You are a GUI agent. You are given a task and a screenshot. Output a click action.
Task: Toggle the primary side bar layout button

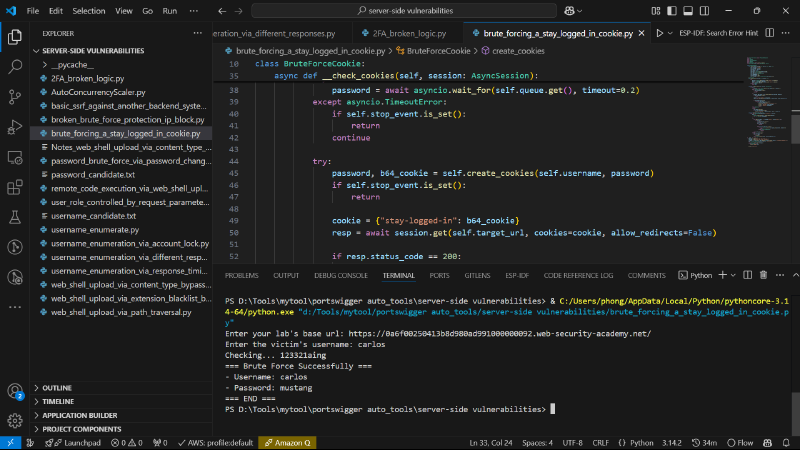[672, 11]
